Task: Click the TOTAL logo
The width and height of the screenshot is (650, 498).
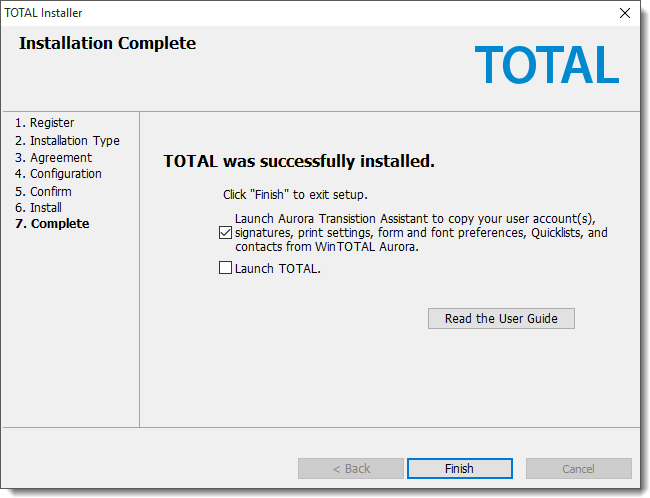Action: pyautogui.click(x=547, y=65)
